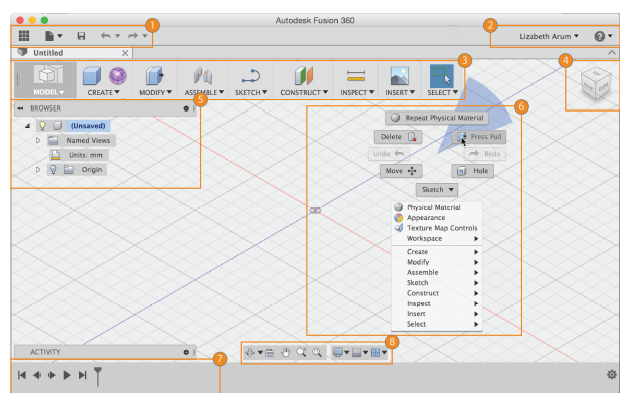Toggle visibility lightbulb for Unsaved component
Screen dimensions: 630x403
42,126
